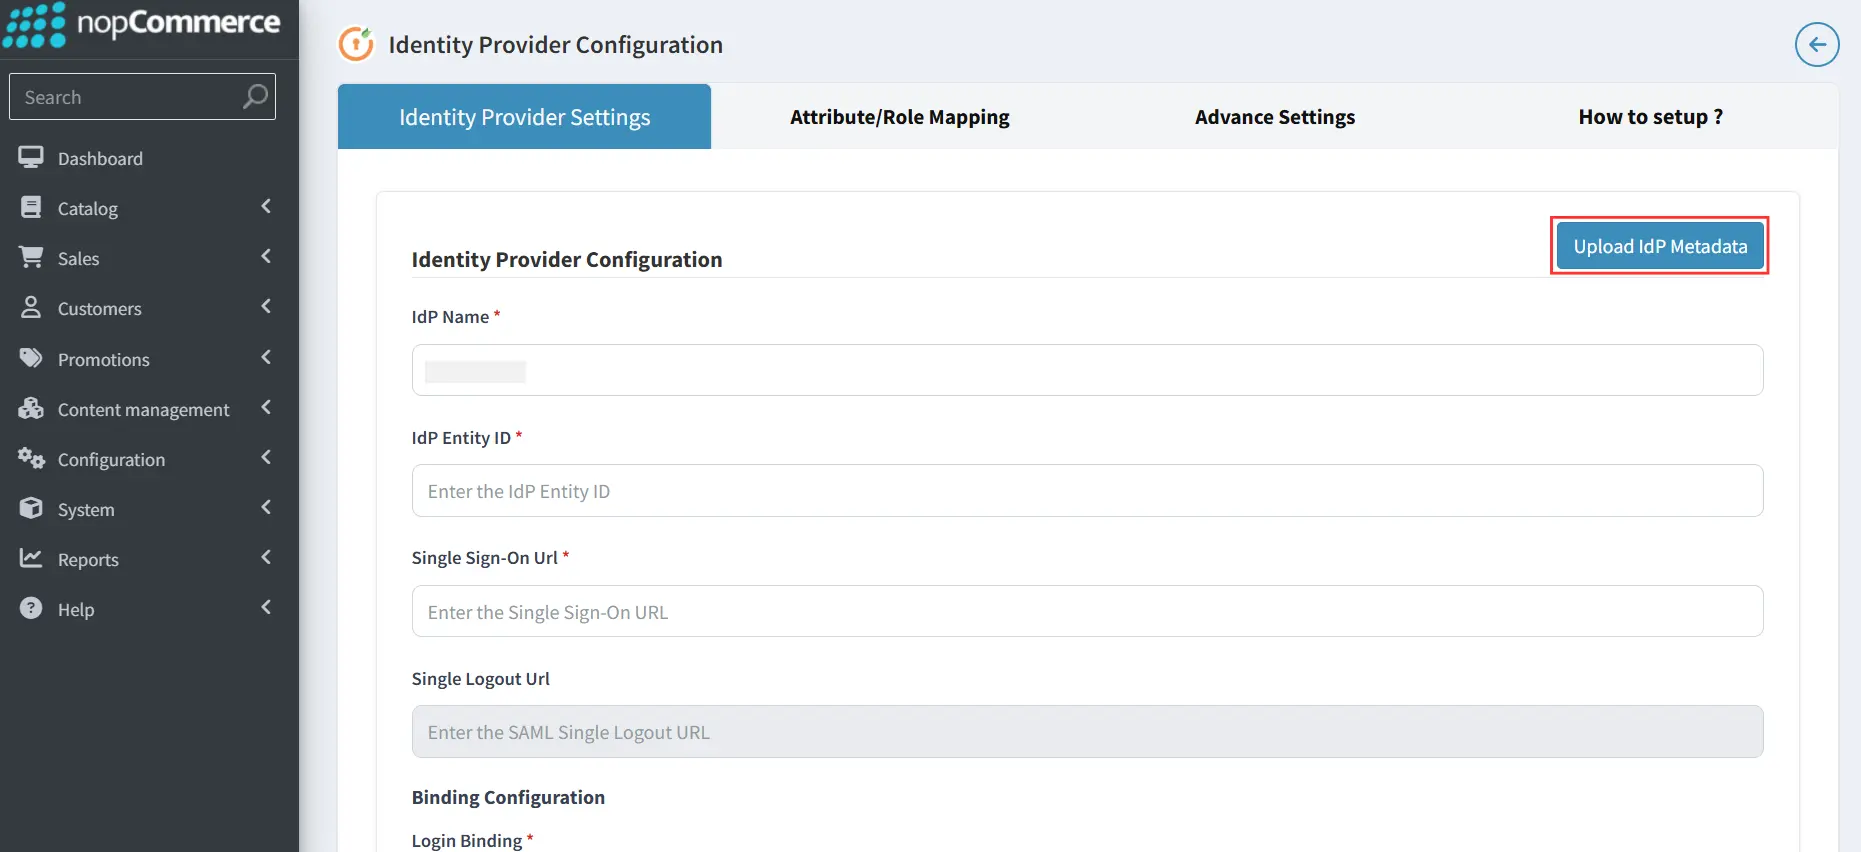Open Customers menu label
This screenshot has height=852, width=1861.
(100, 309)
